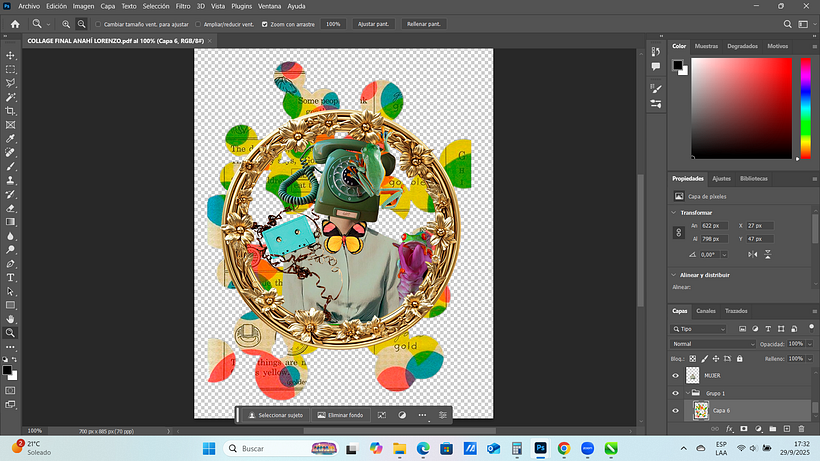Image resolution: width=820 pixels, height=461 pixels.
Task: Select the Crop tool
Action: coord(11,111)
